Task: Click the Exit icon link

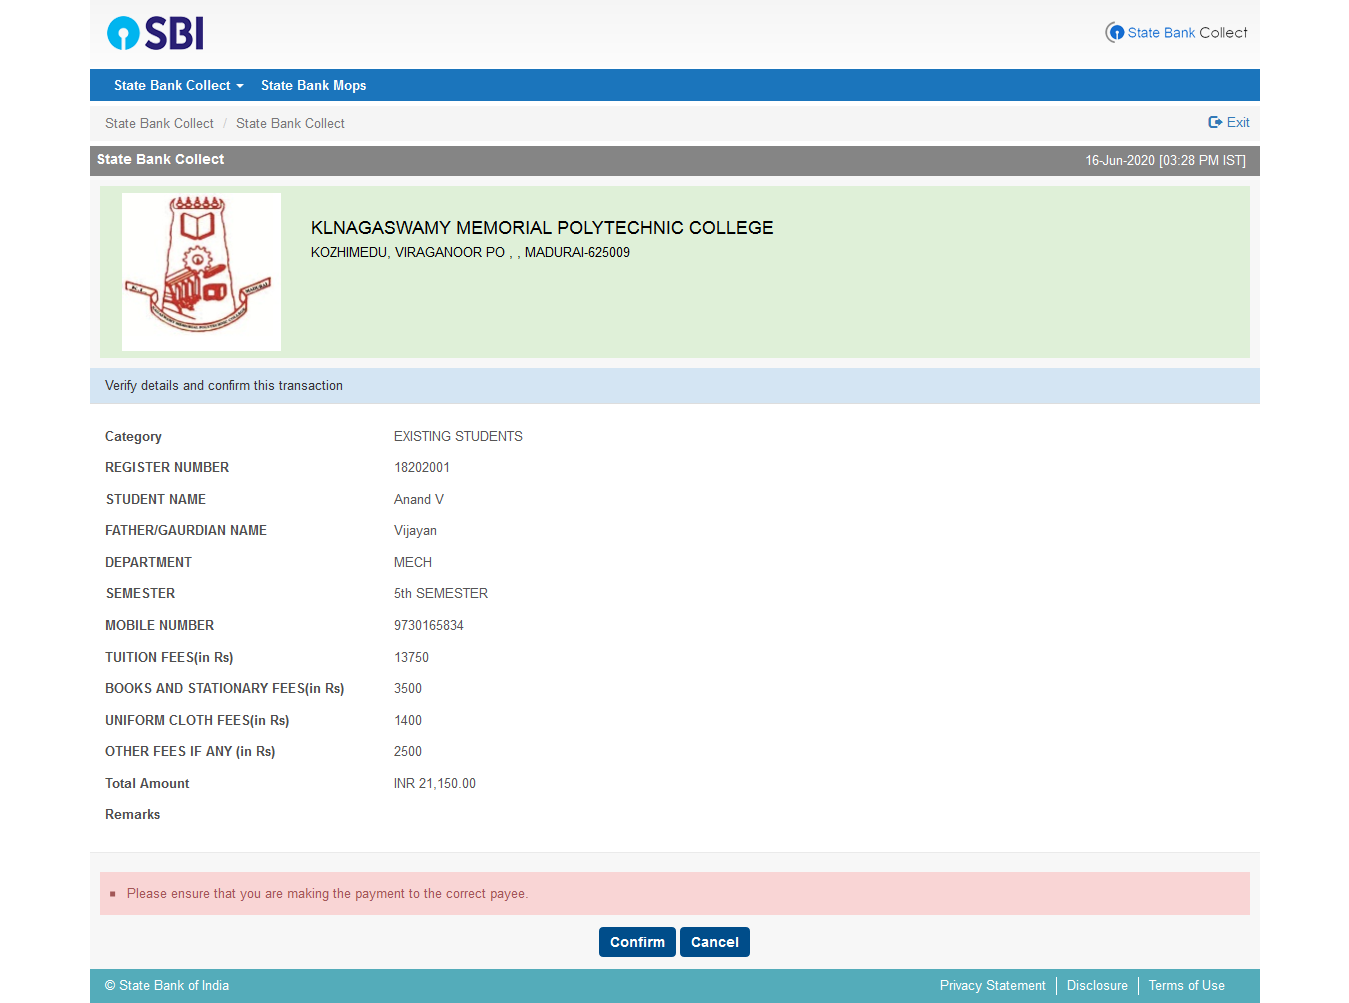Action: pos(1229,122)
